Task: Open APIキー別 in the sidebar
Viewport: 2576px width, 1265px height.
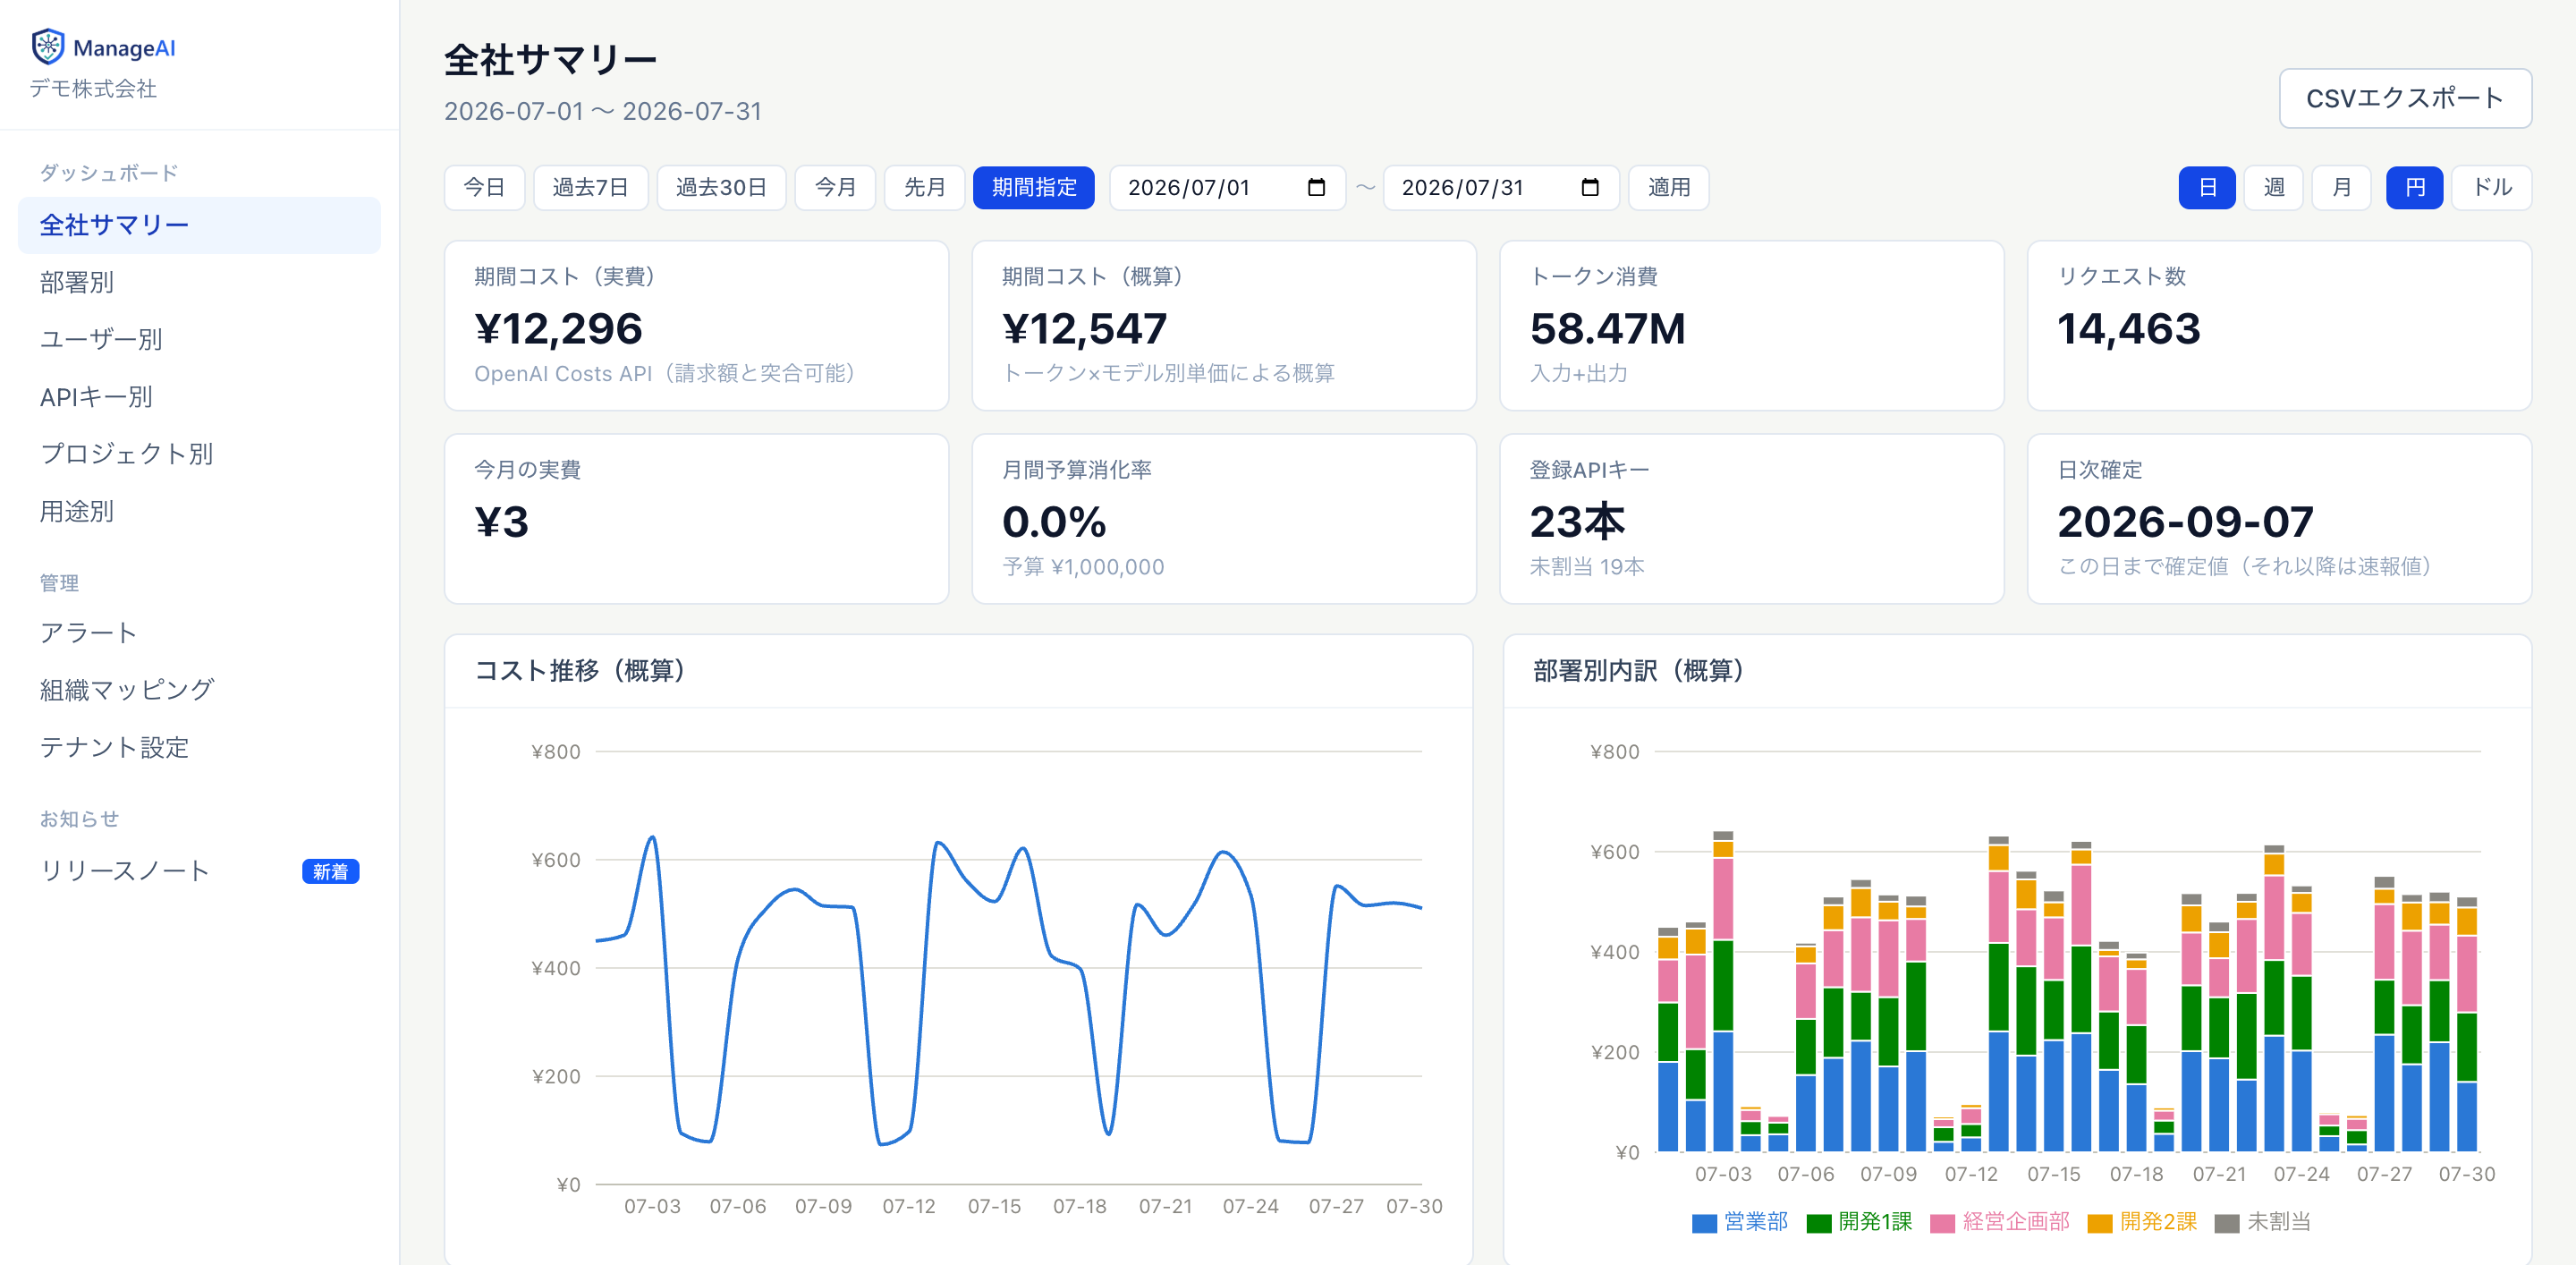Action: click(199, 397)
